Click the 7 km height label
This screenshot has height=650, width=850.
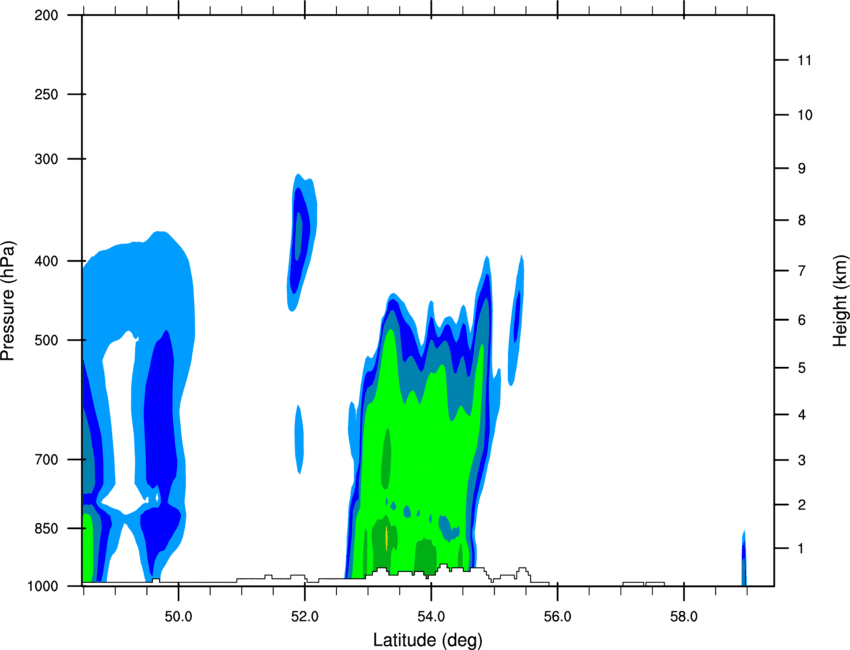click(802, 270)
